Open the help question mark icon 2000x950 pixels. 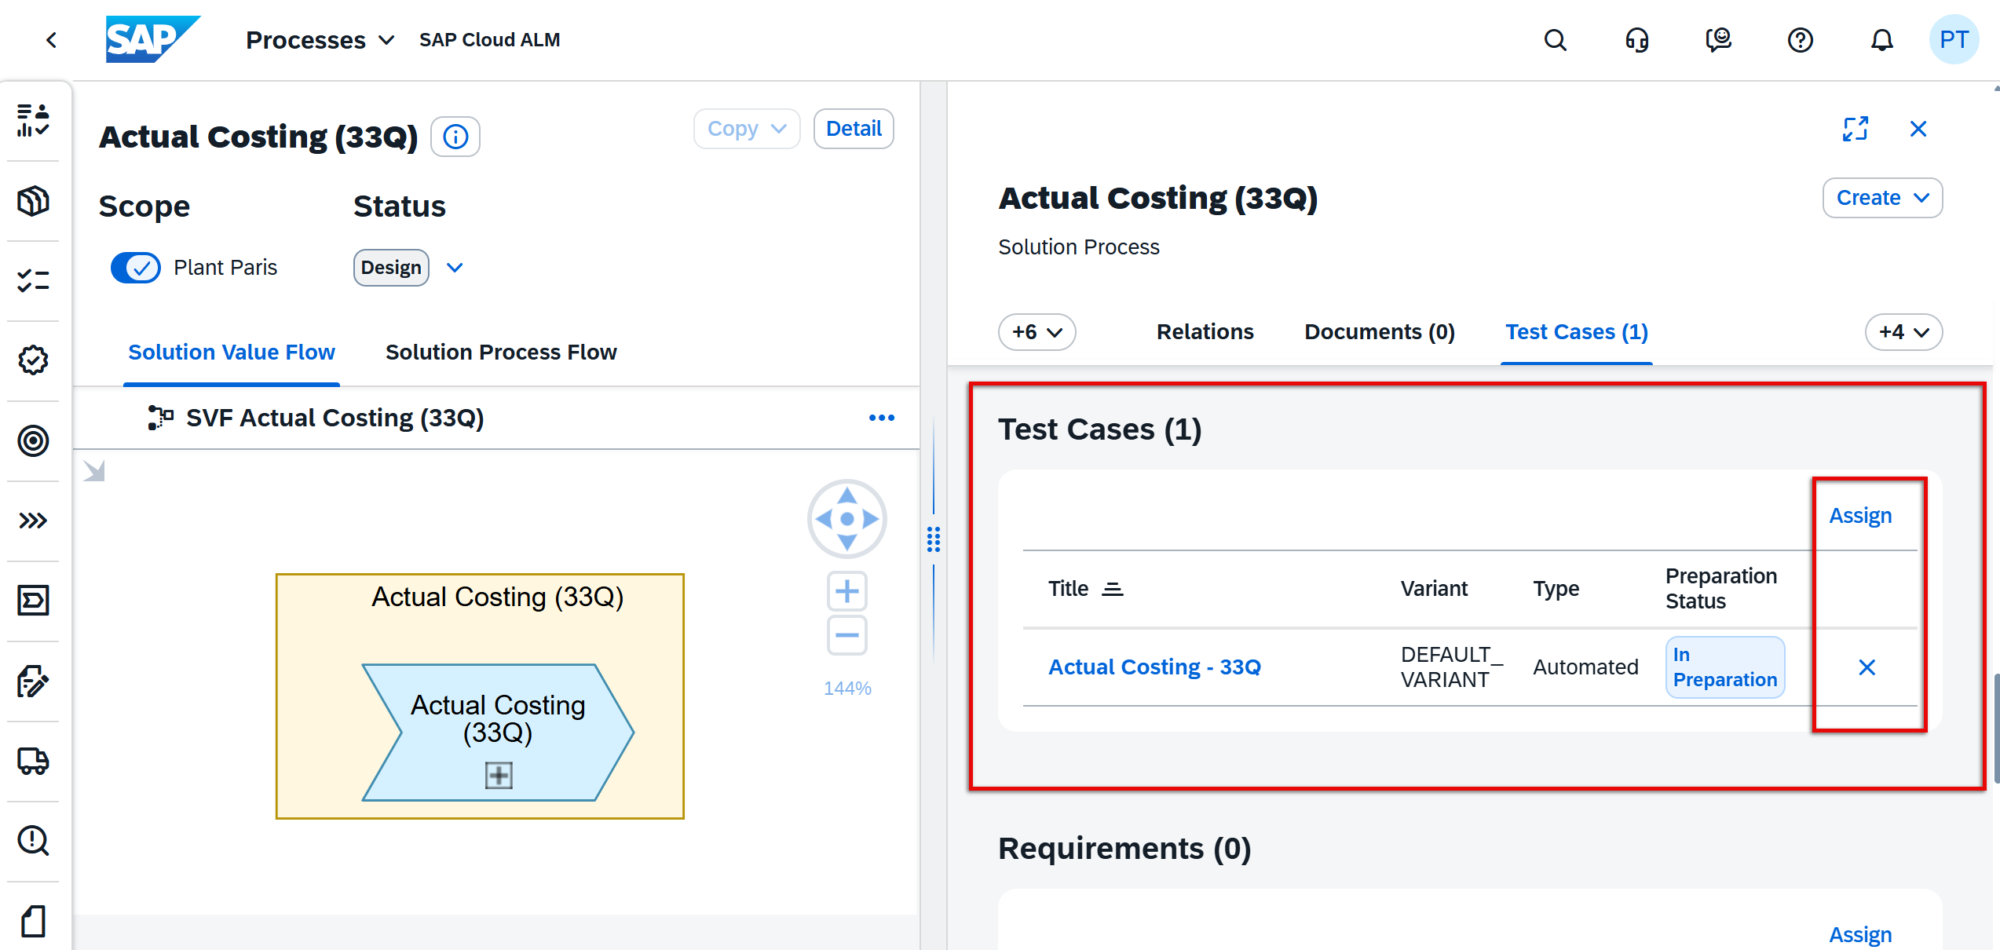pyautogui.click(x=1800, y=40)
